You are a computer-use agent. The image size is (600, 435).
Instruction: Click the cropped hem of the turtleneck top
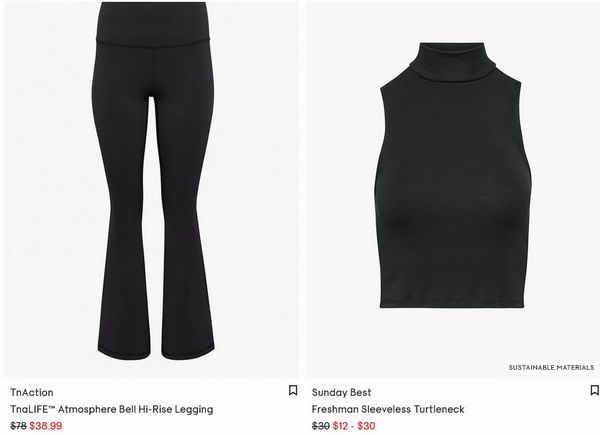(452, 302)
